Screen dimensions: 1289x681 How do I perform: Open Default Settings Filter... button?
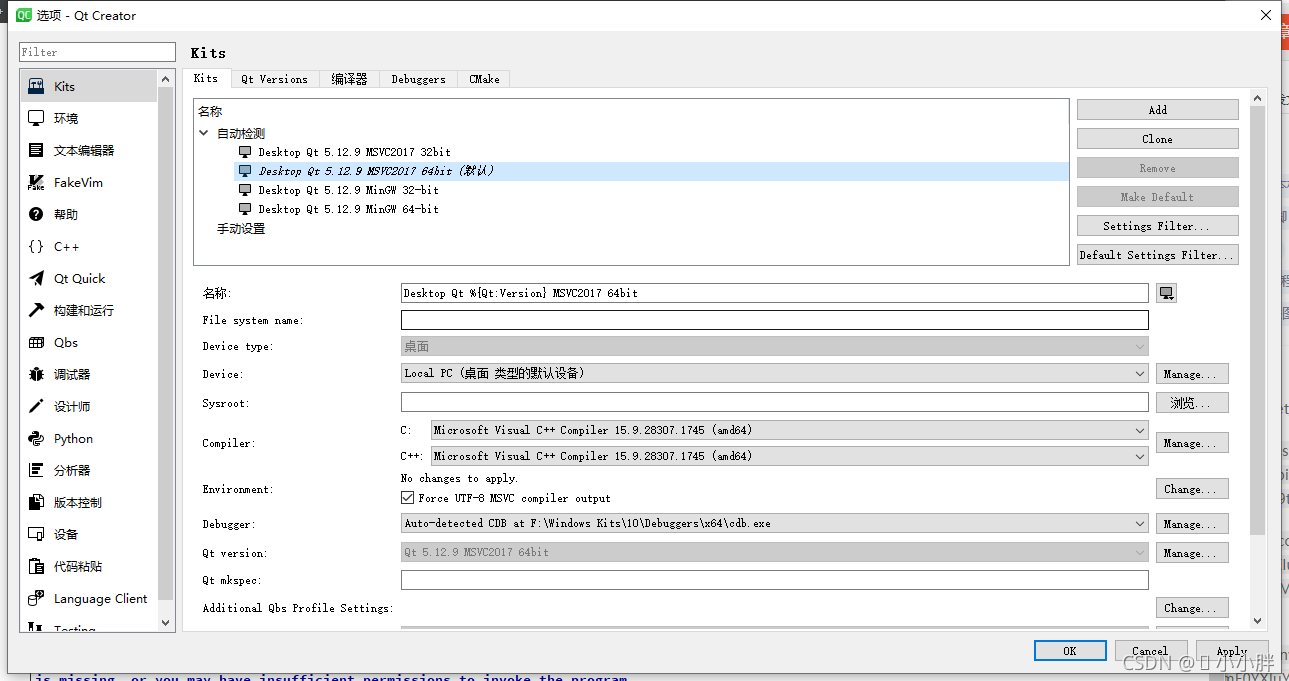[1157, 255]
